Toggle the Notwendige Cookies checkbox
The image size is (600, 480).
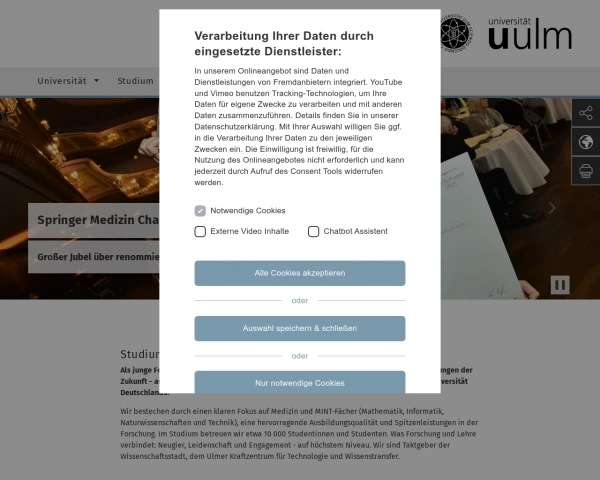200,211
